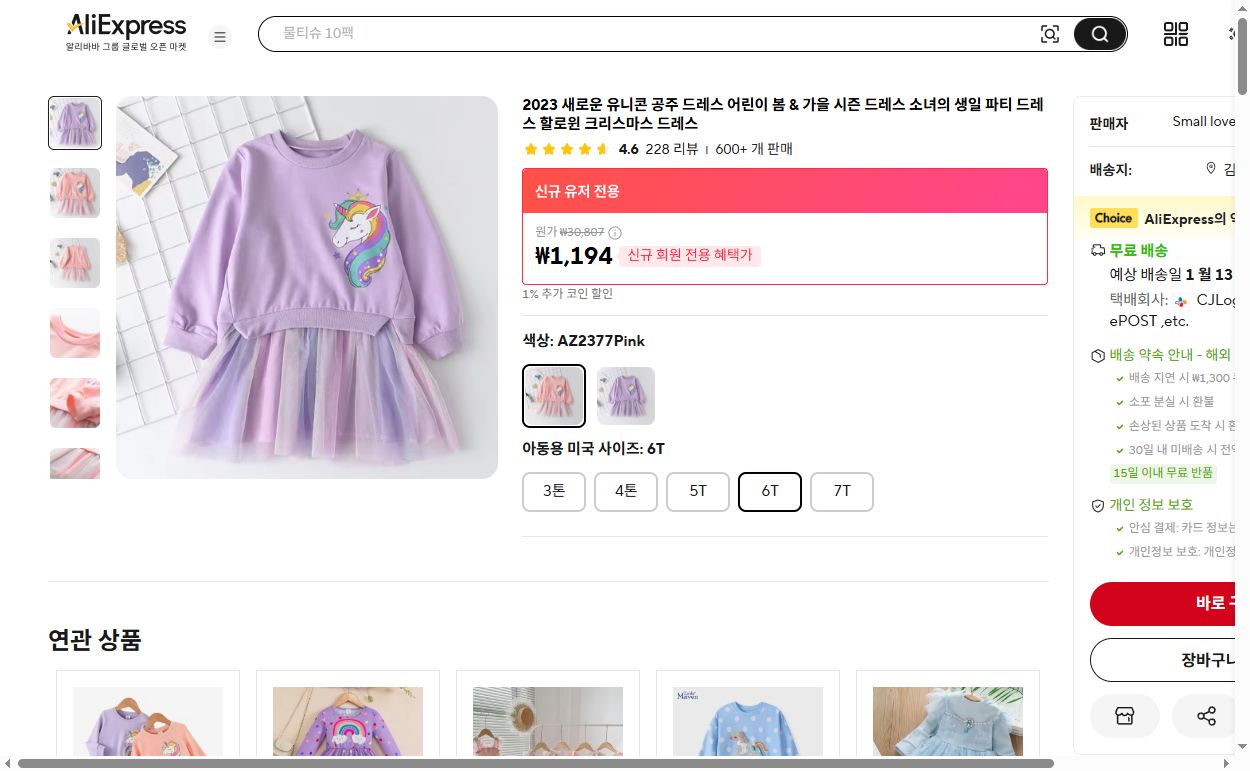1250x771 pixels.
Task: Click inside the search input field
Action: [x=650, y=33]
